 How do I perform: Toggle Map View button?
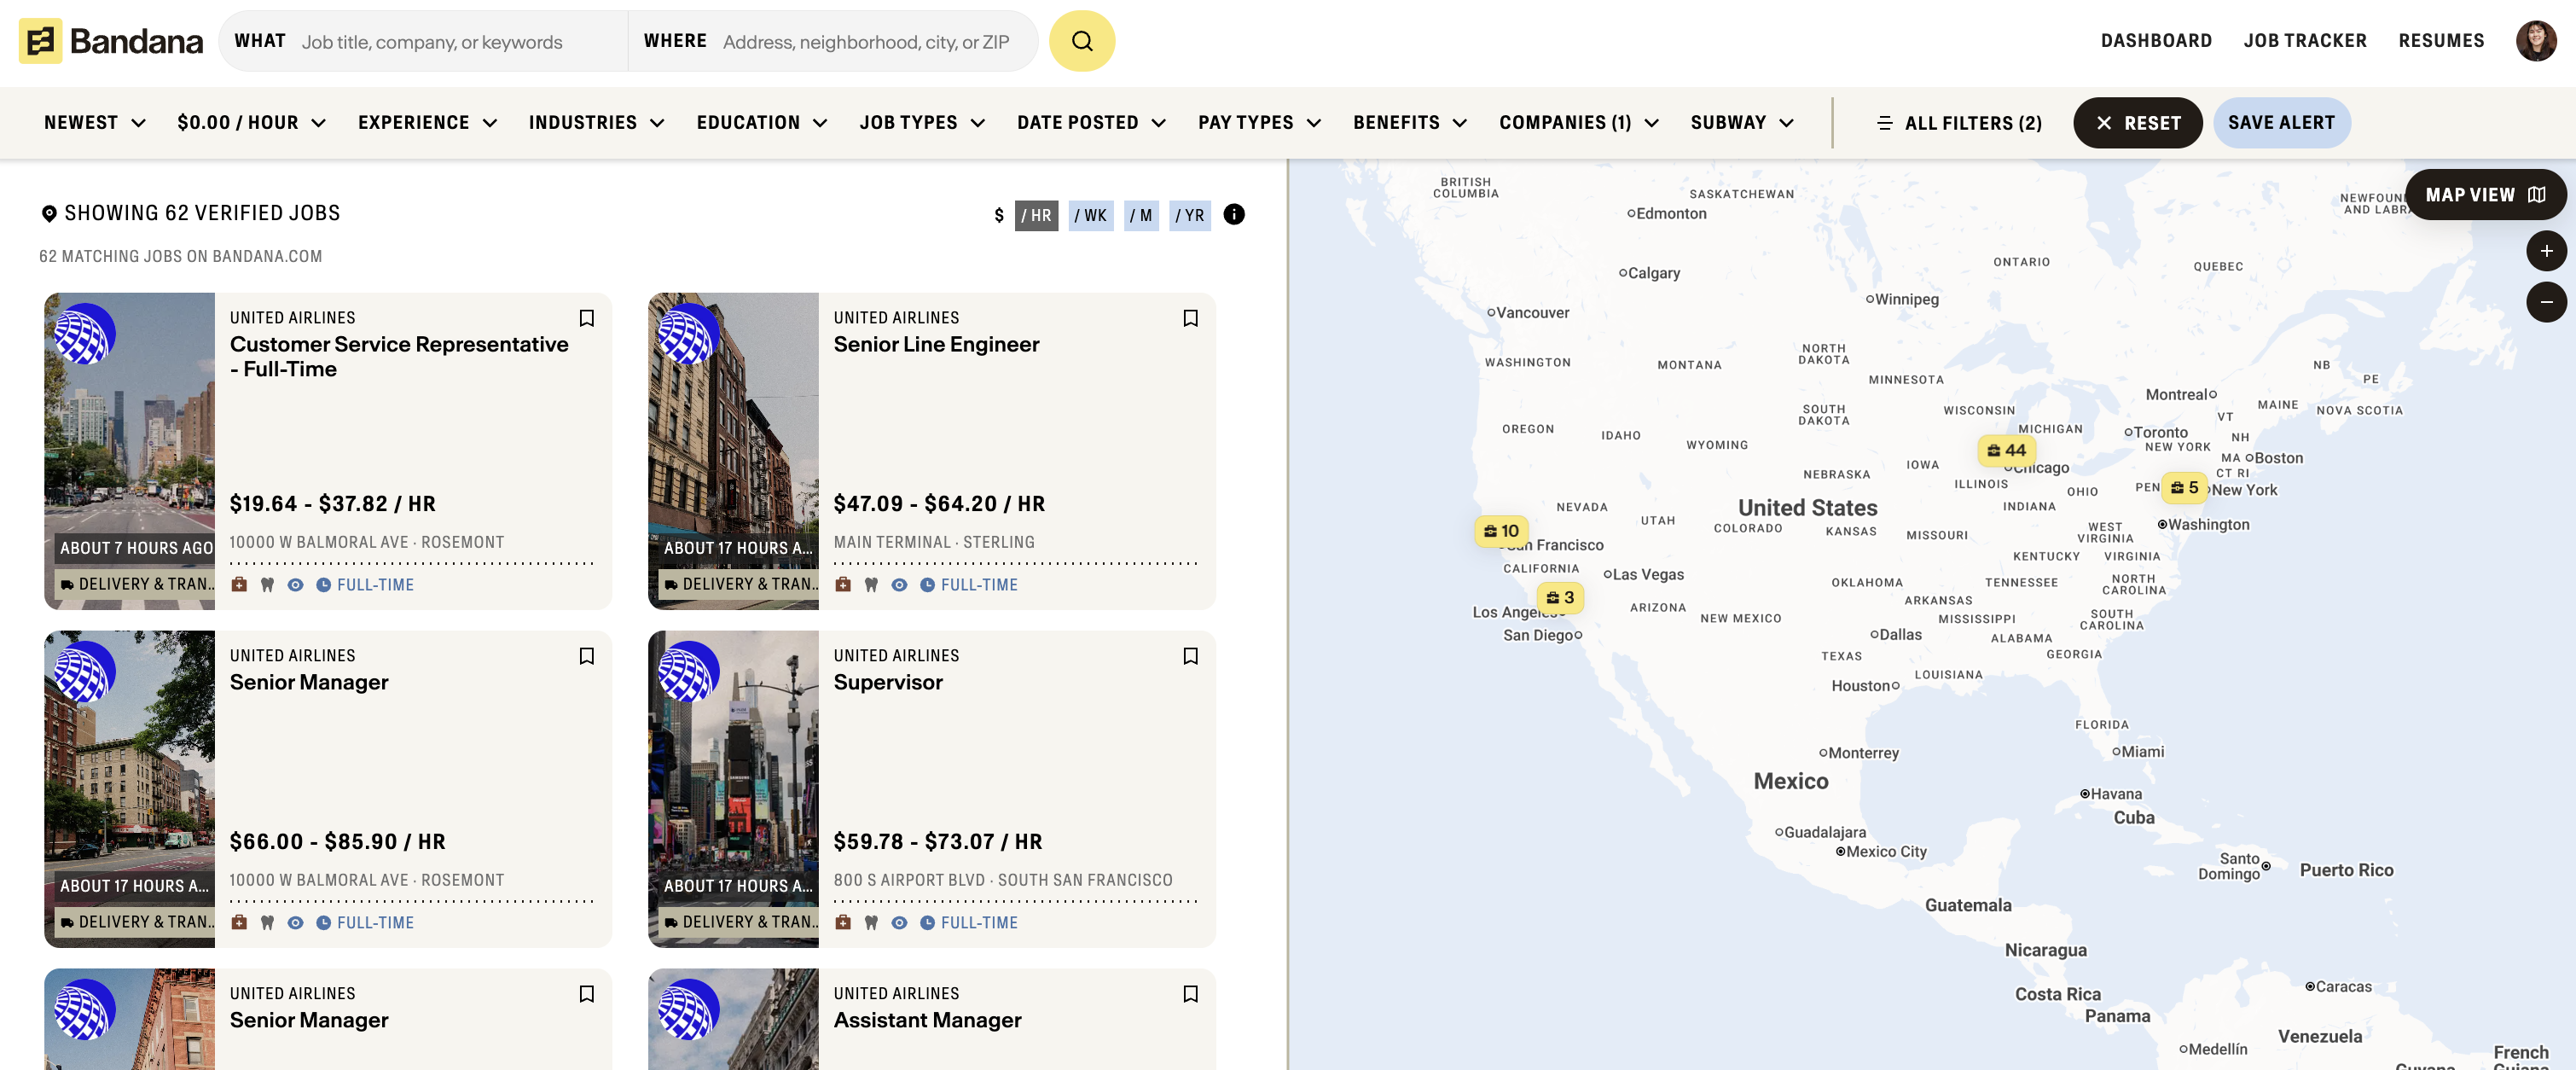[2484, 195]
